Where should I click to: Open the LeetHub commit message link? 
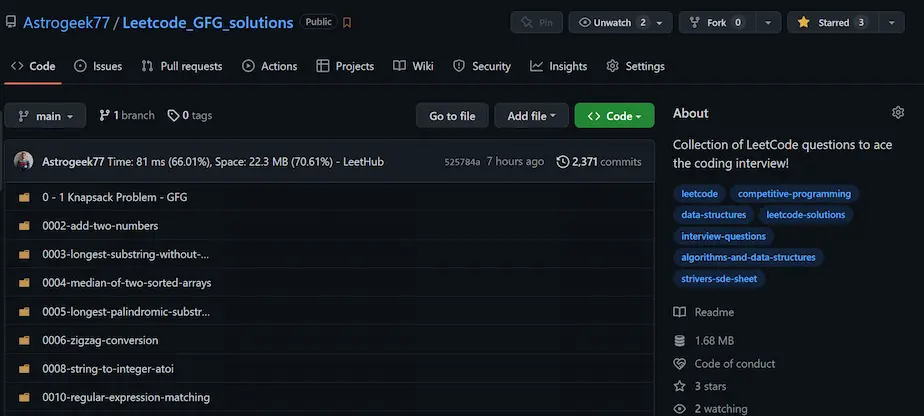(246, 161)
